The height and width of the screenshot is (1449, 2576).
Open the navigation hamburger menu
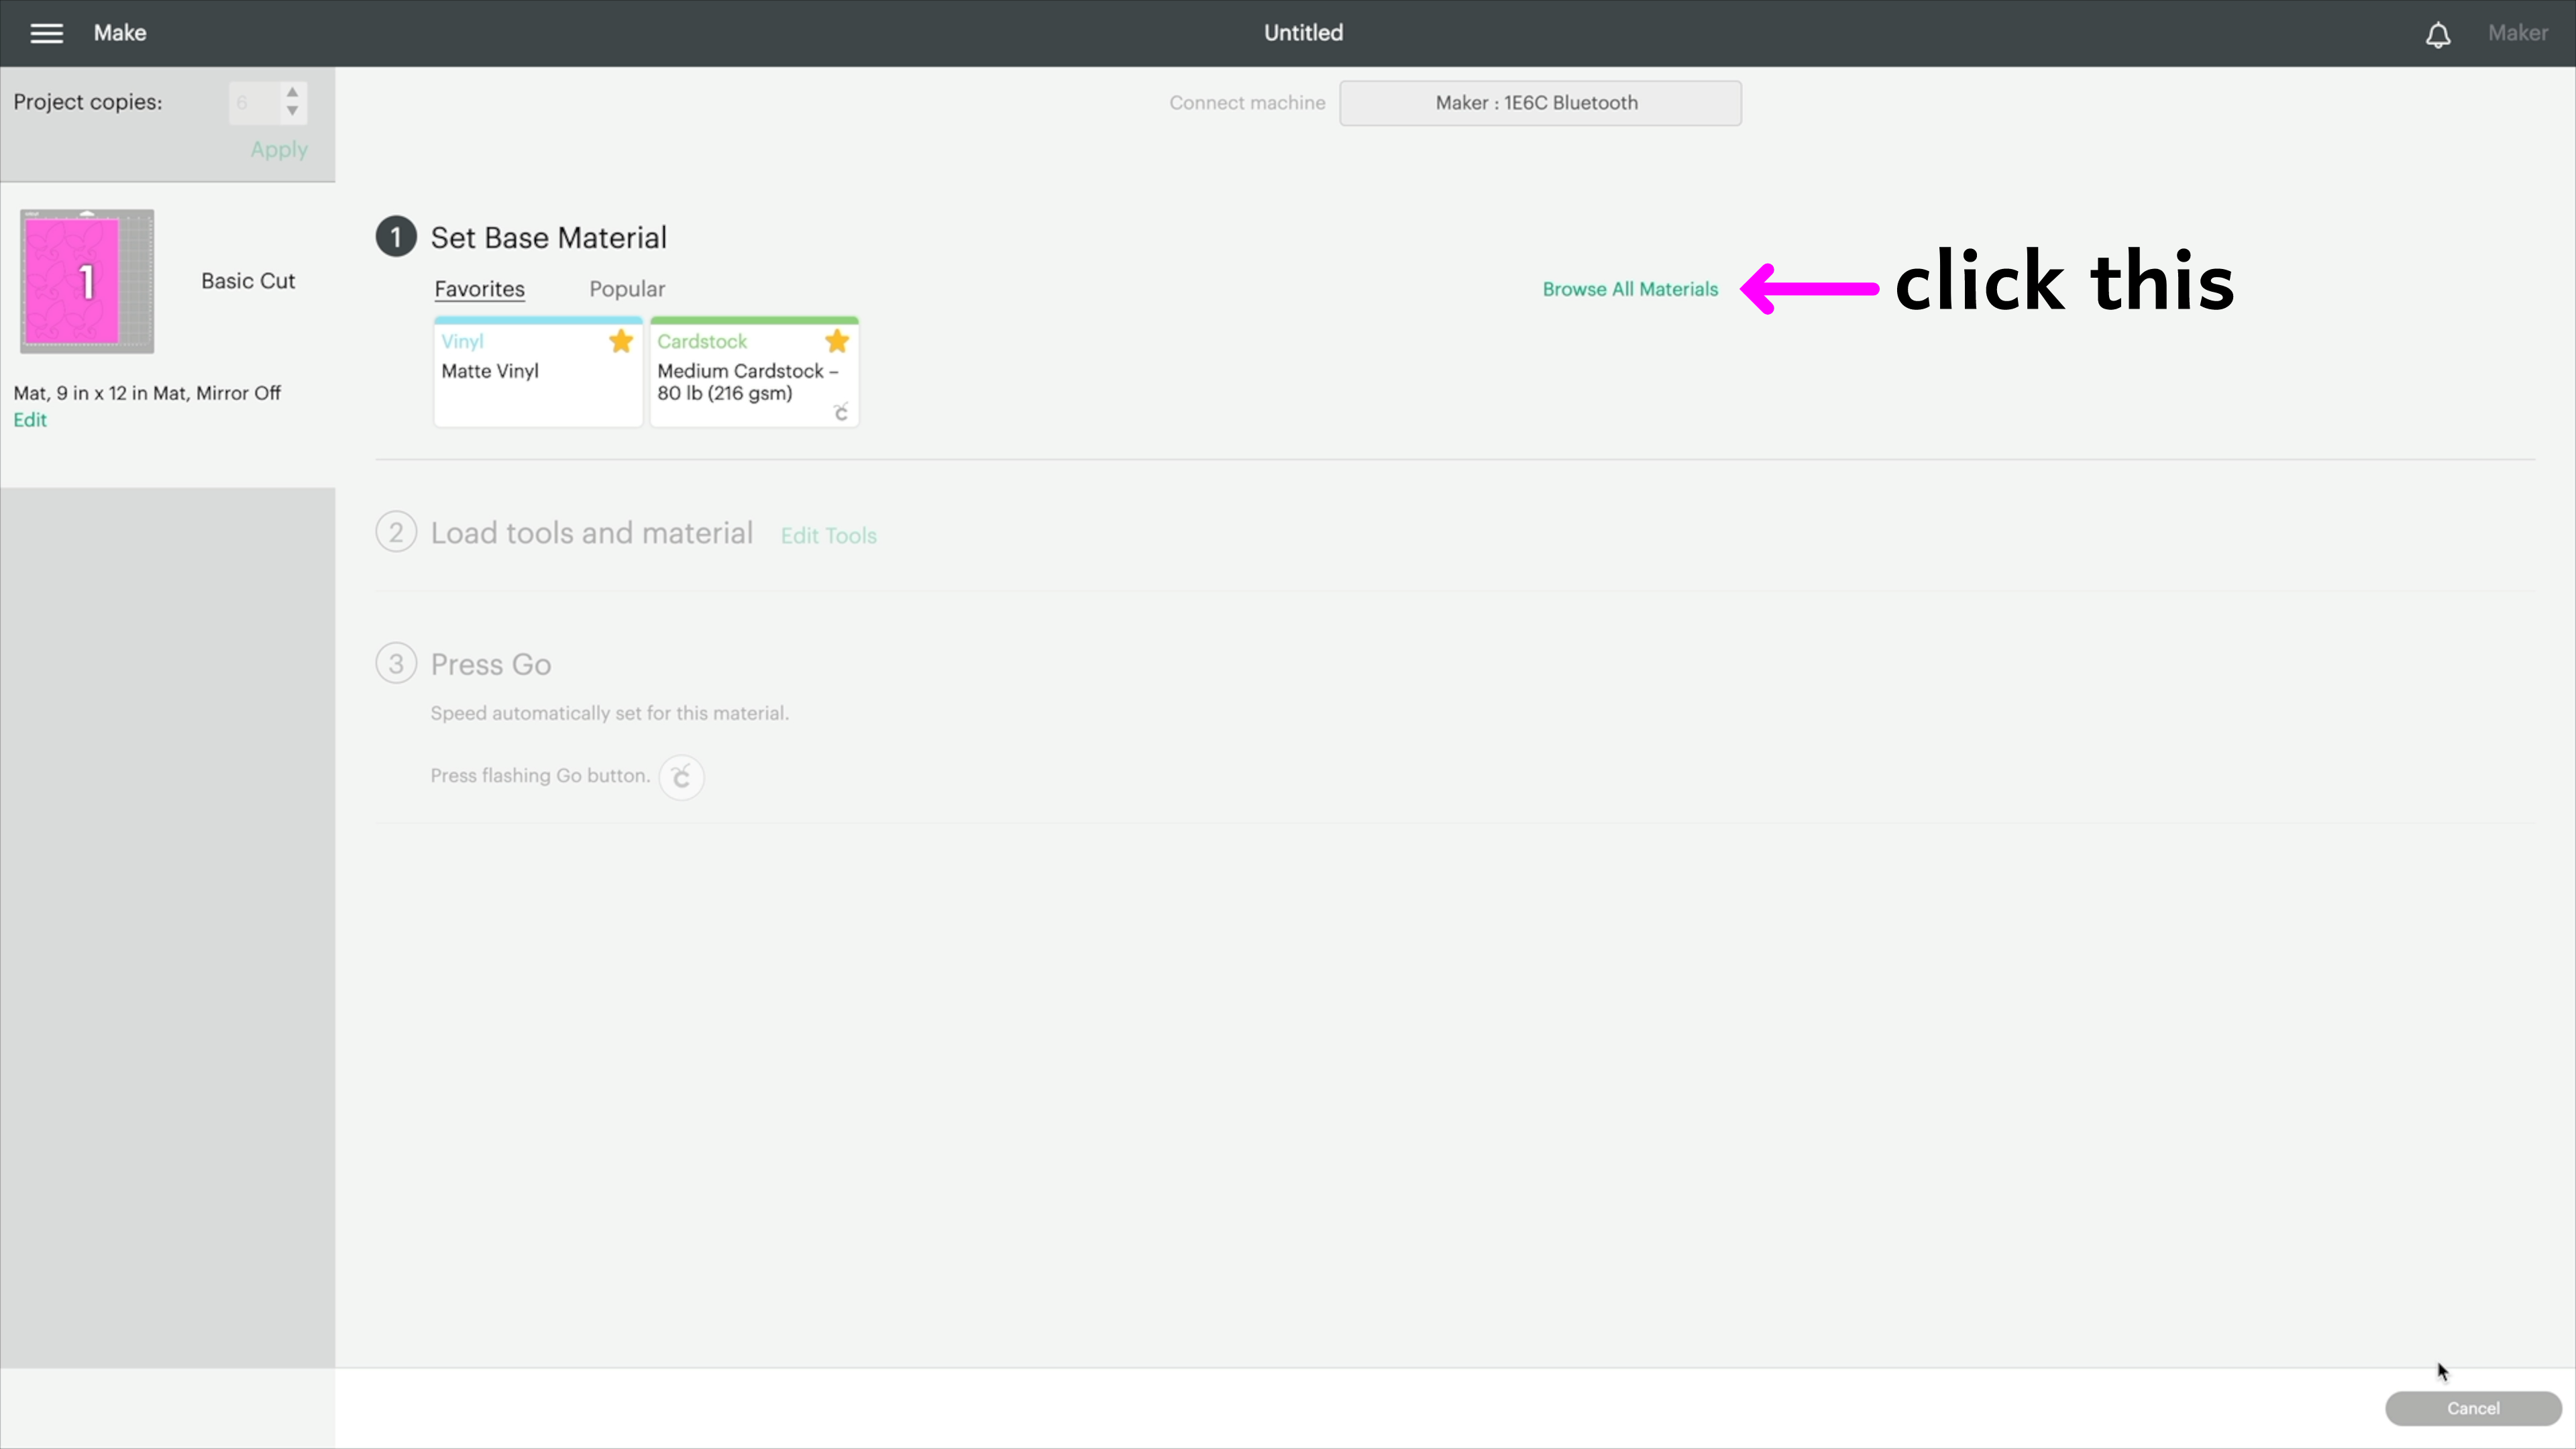point(46,32)
